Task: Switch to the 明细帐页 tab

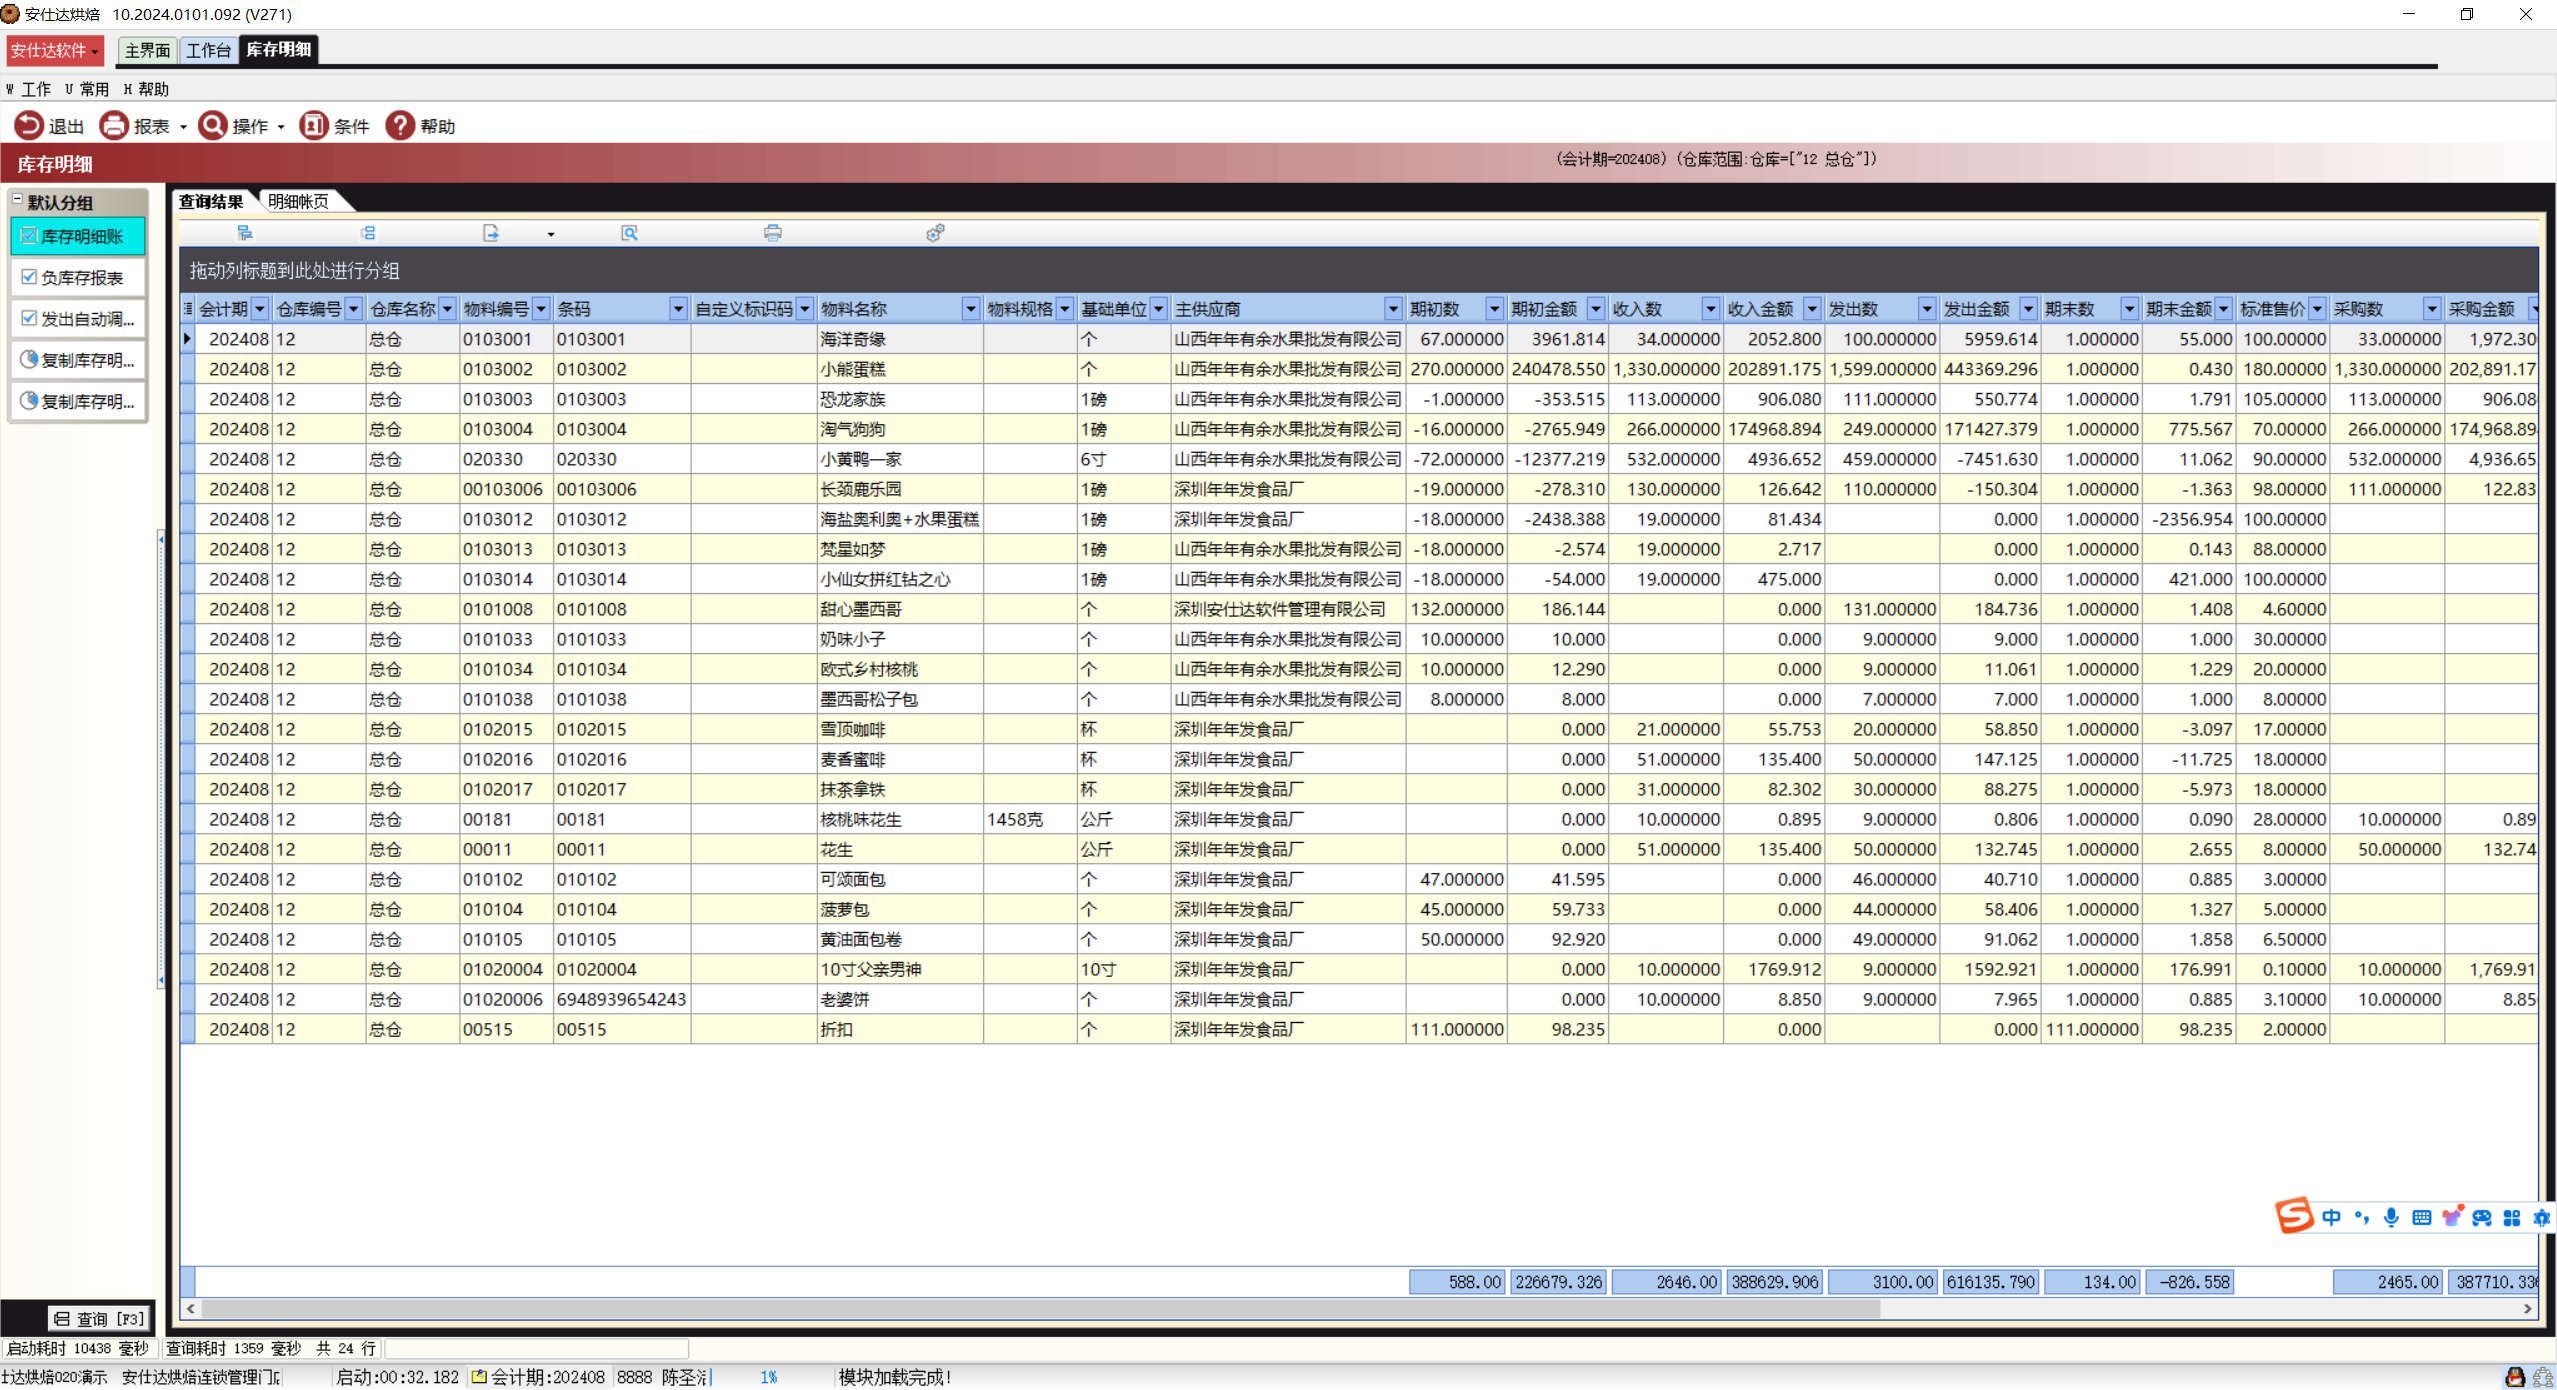Action: pyautogui.click(x=299, y=202)
